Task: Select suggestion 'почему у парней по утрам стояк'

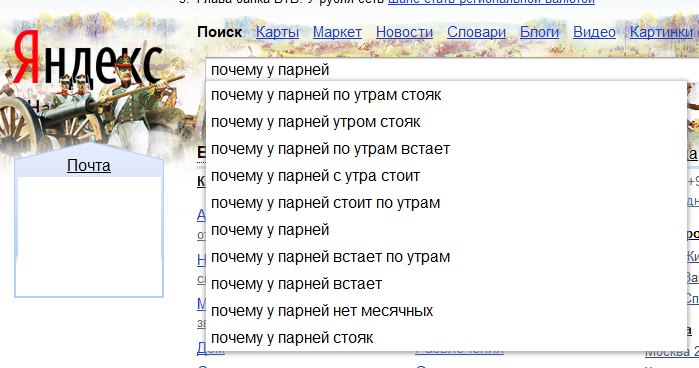Action: pos(446,95)
